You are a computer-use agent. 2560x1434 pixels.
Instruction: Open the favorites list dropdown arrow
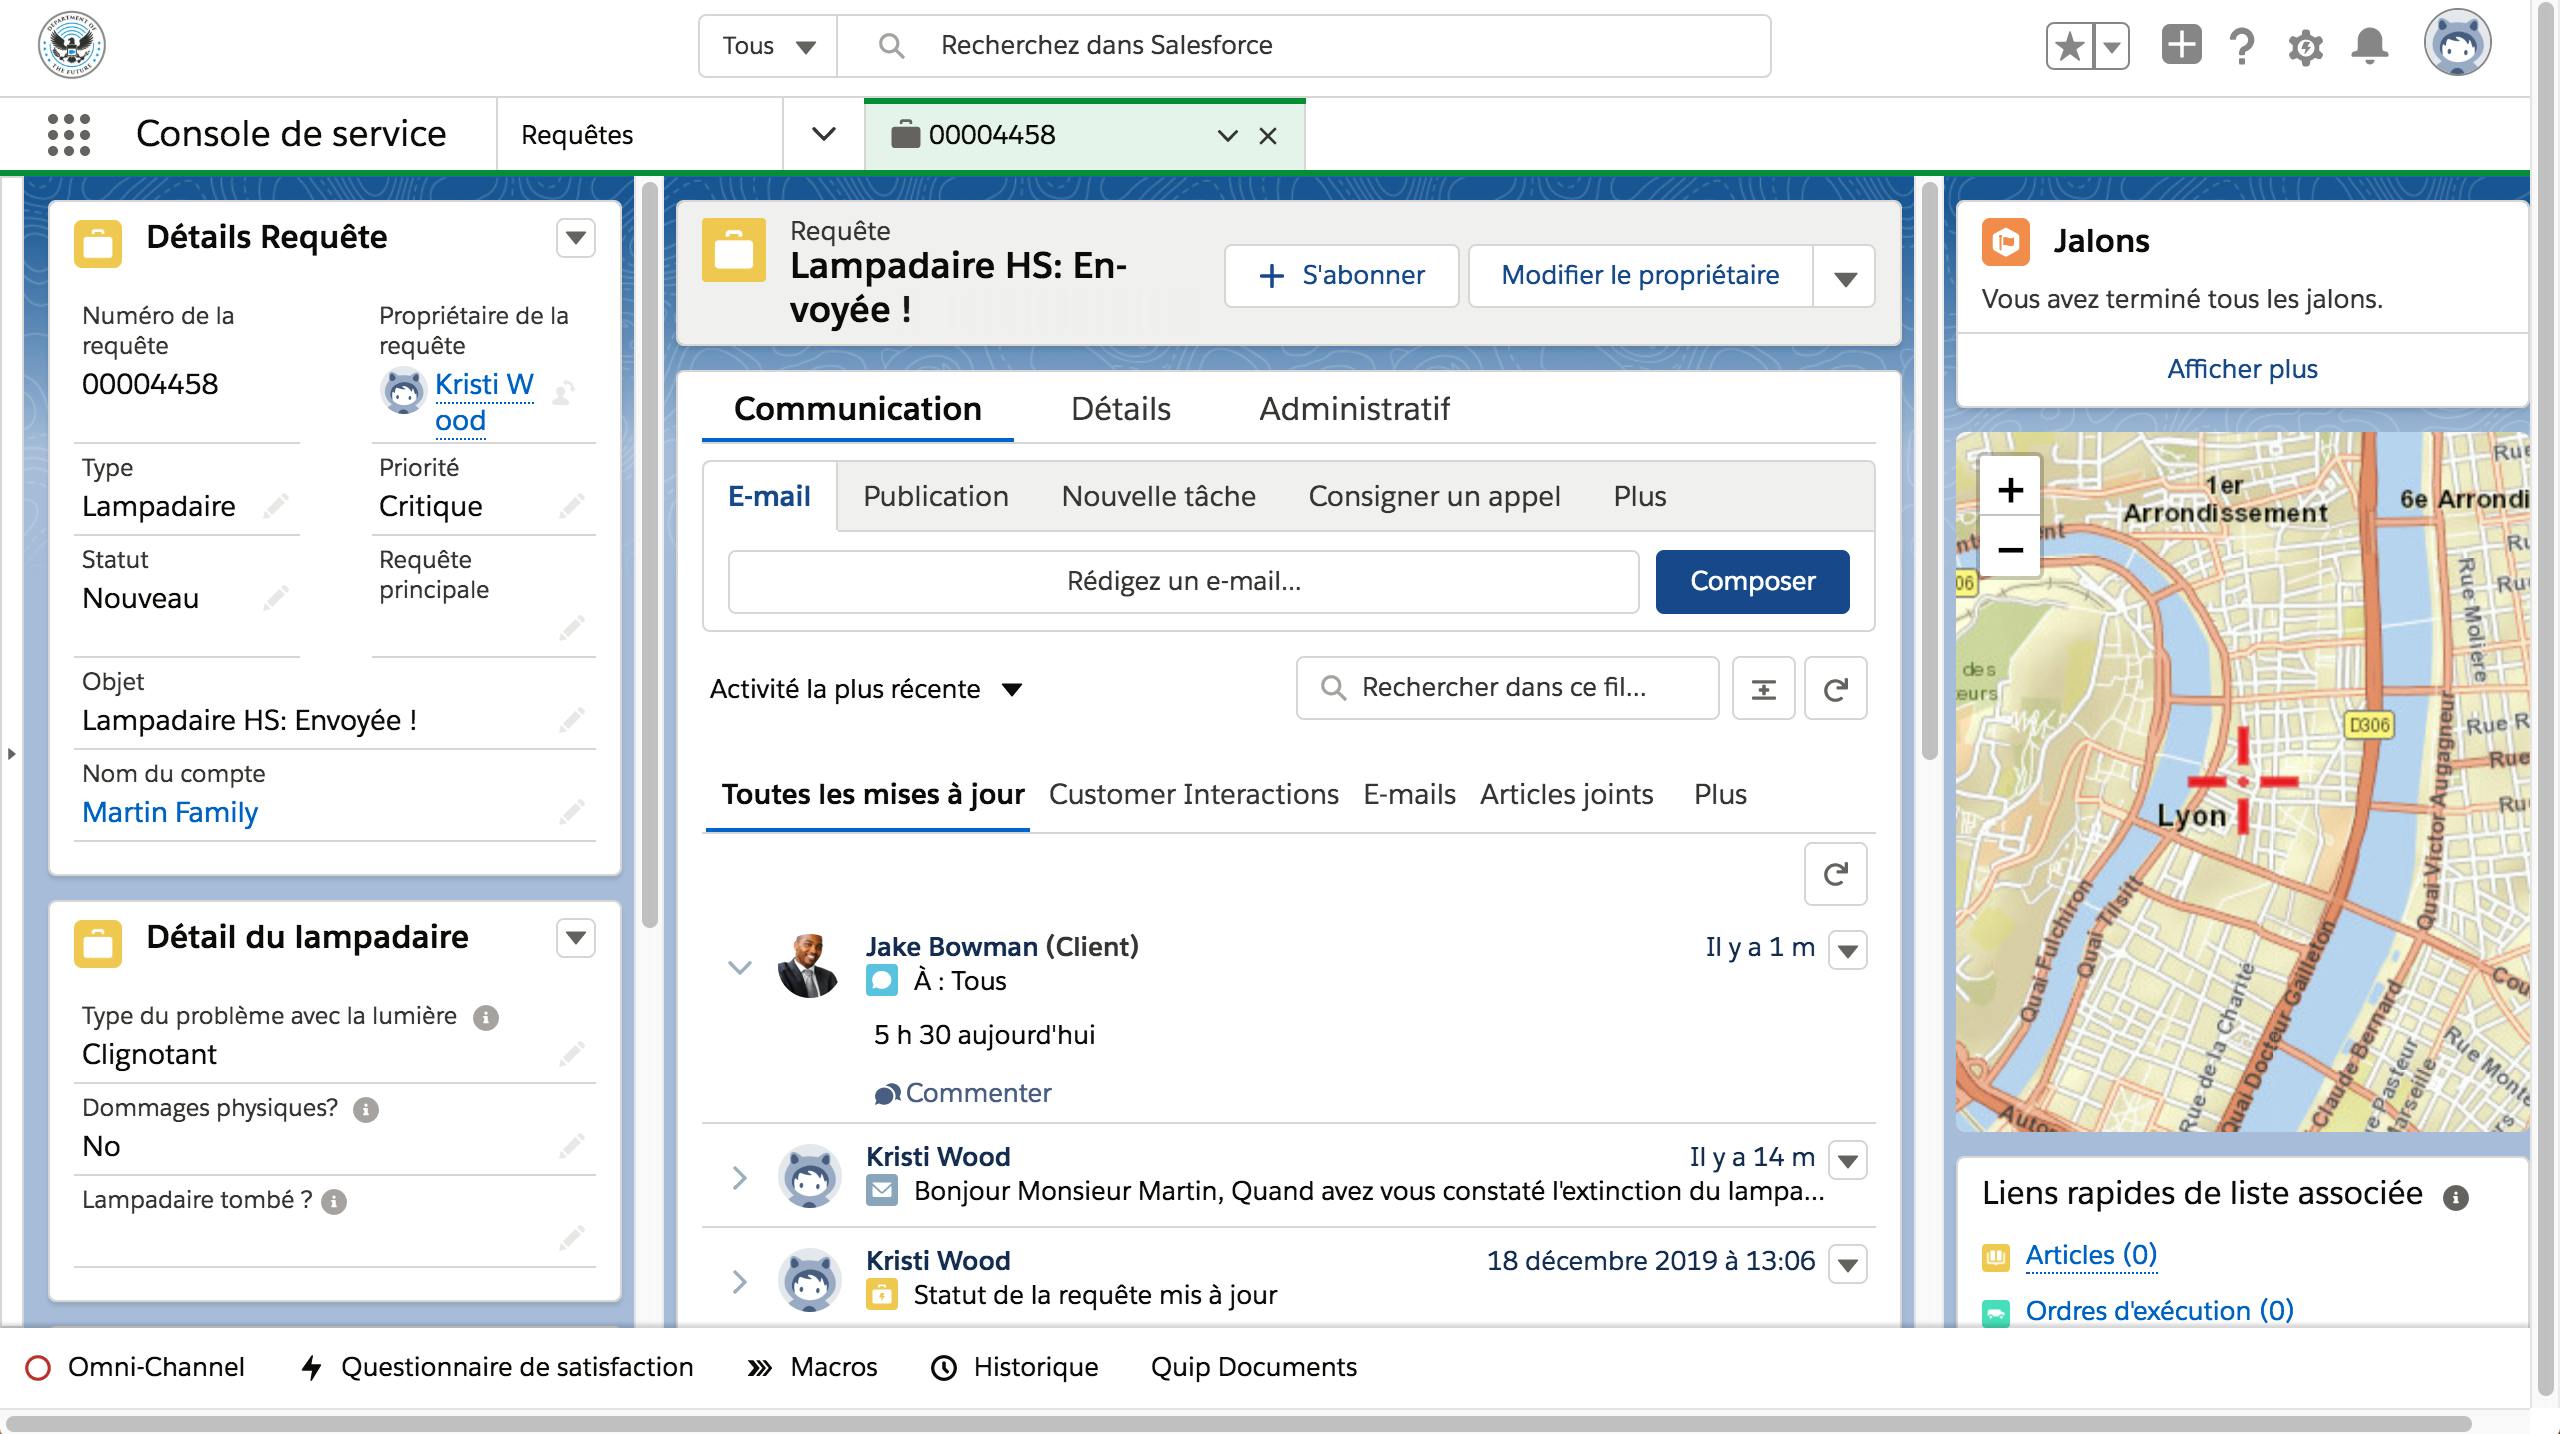(2112, 46)
